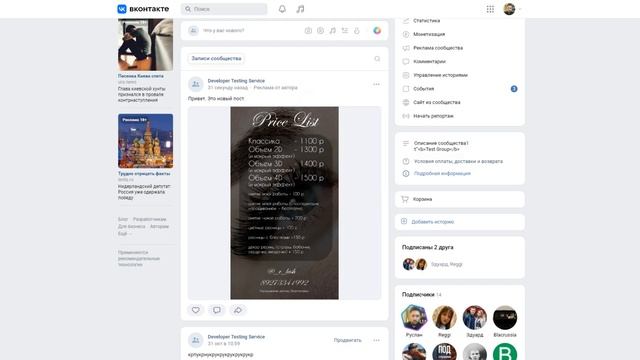This screenshot has height=360, width=640.
Task: Open События in the community menu
Action: pyautogui.click(x=423, y=89)
